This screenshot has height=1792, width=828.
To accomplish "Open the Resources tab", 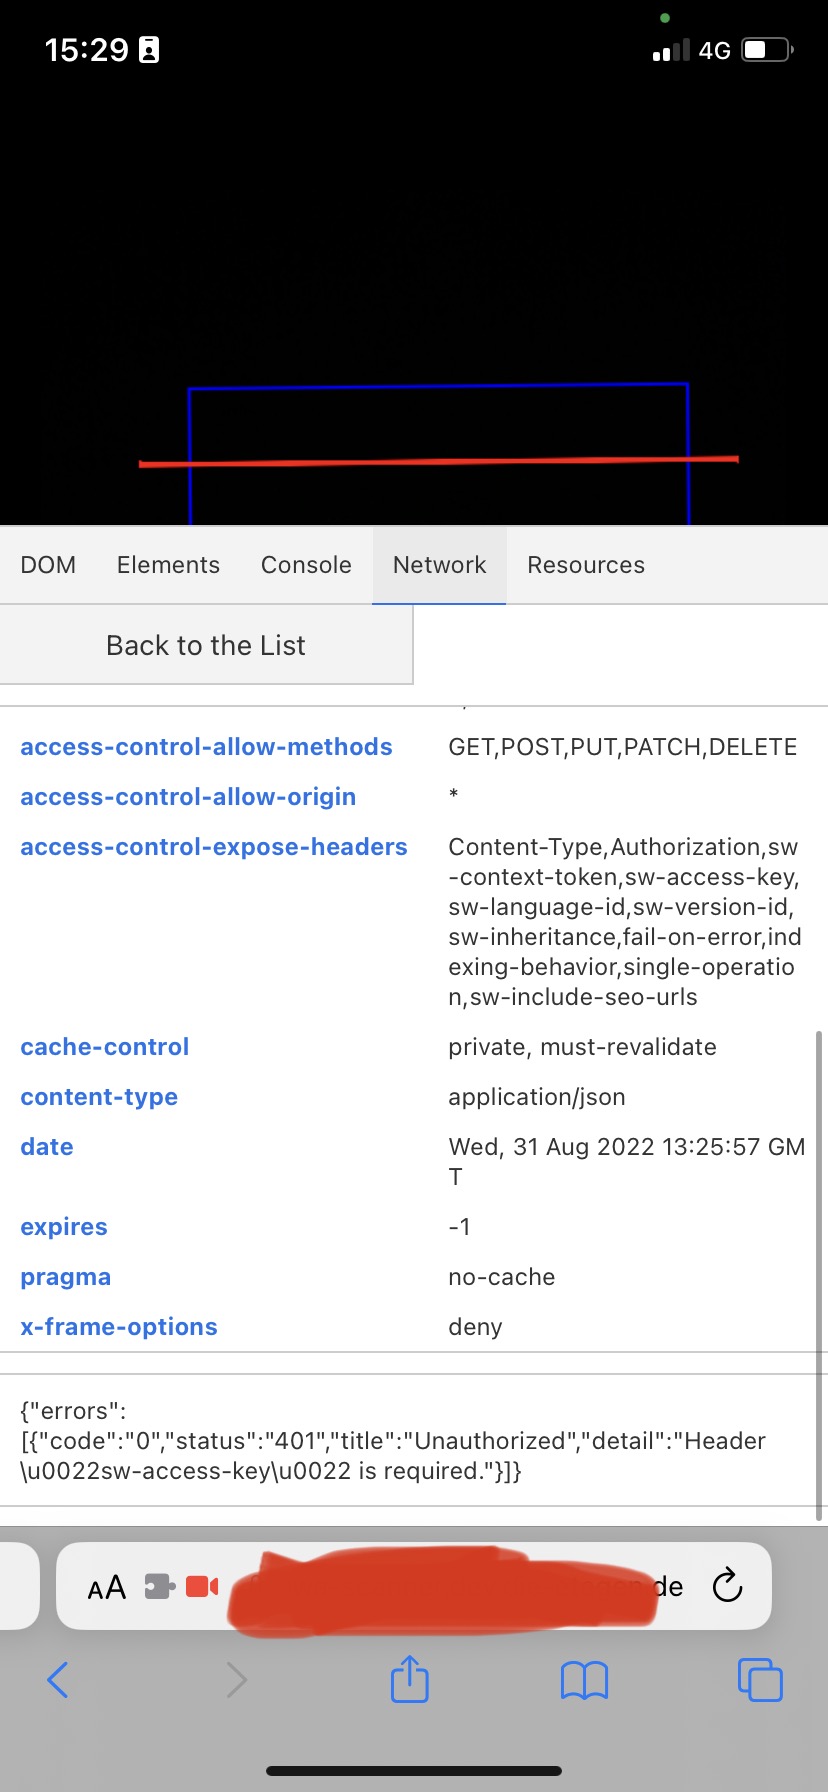I will point(586,565).
